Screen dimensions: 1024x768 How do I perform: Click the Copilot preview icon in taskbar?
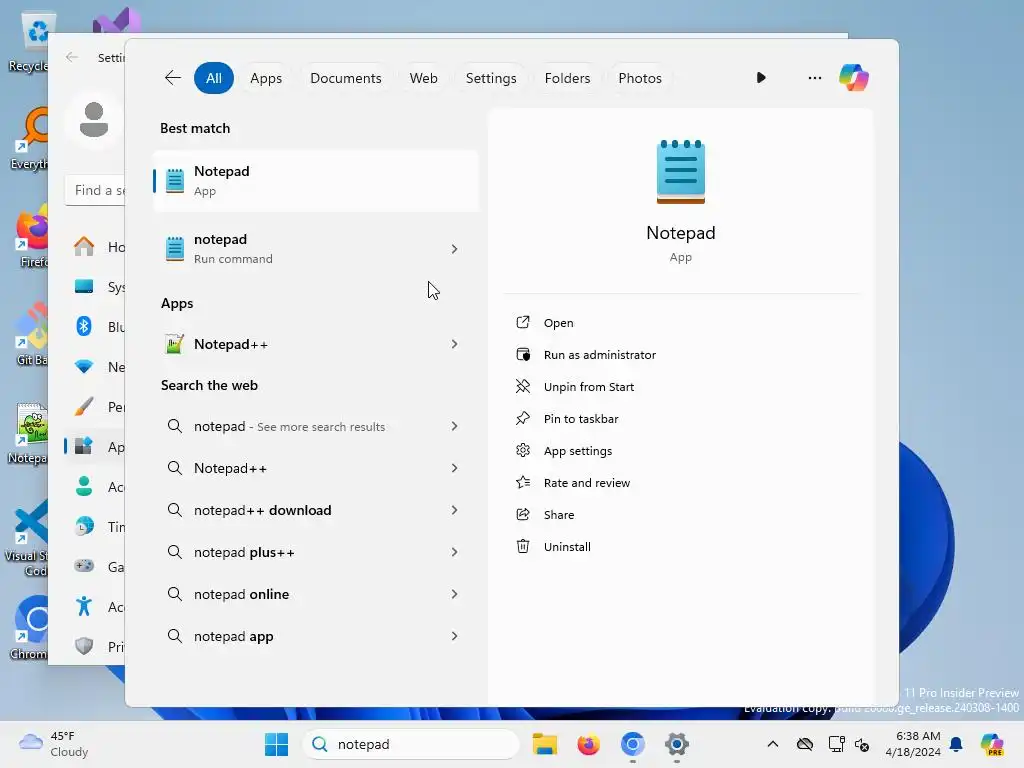(992, 744)
